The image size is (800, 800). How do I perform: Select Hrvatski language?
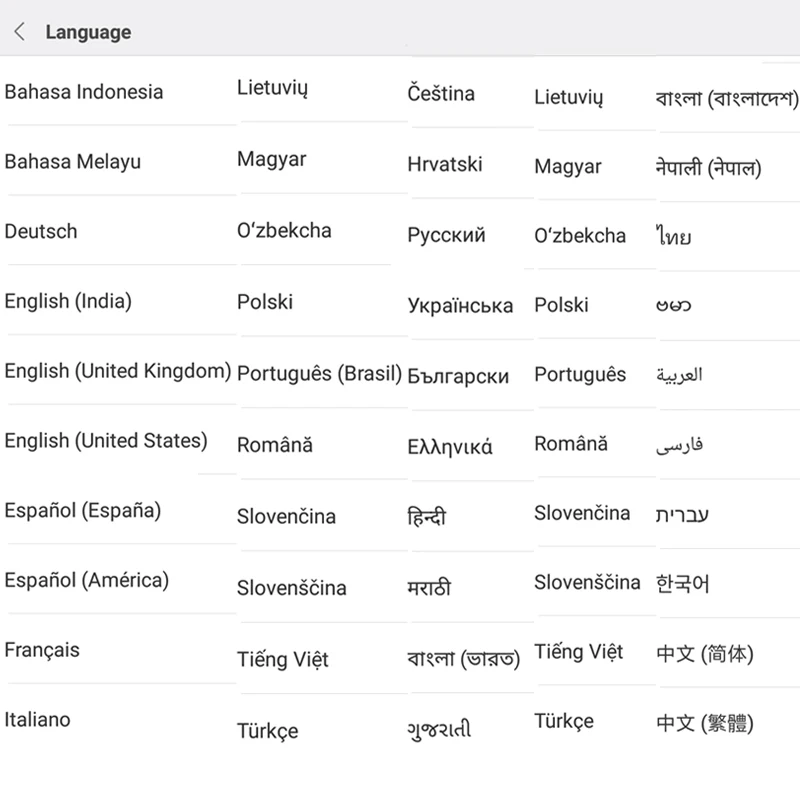click(x=444, y=164)
